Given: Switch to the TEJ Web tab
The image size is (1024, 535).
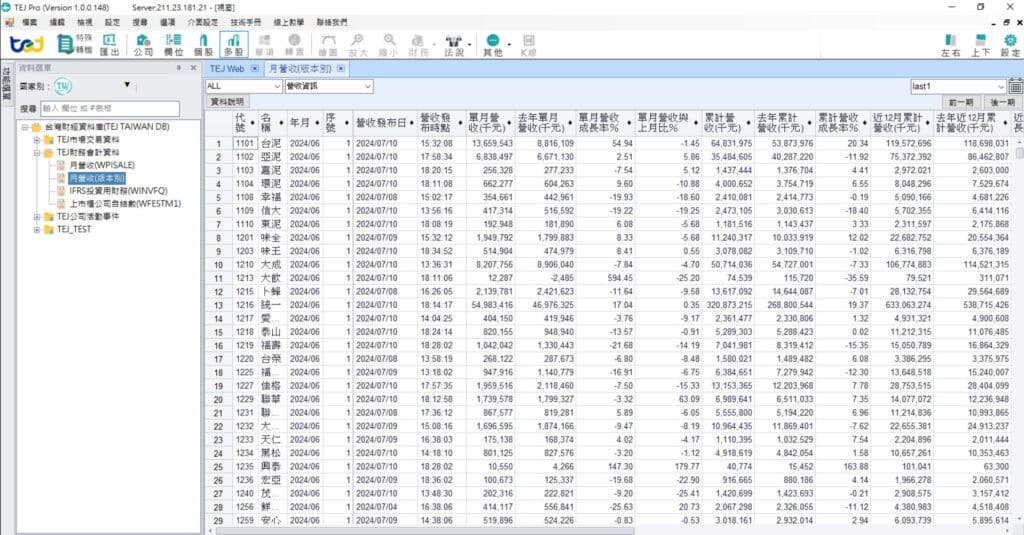Looking at the screenshot, I should pos(227,69).
